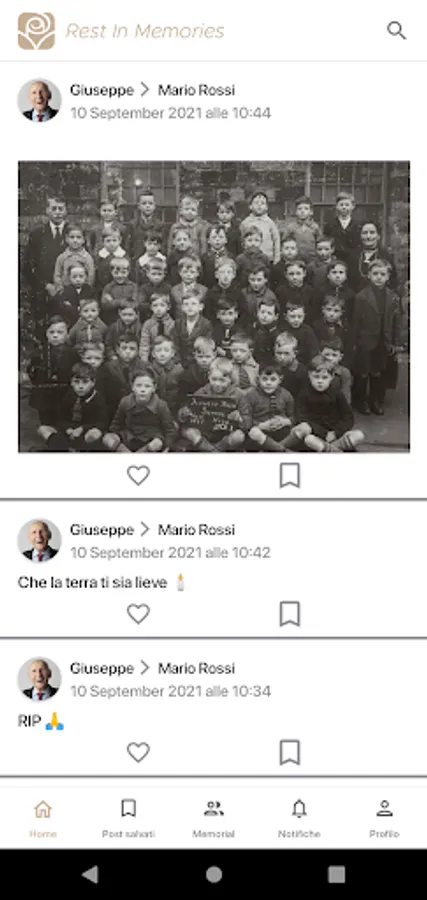Tap Giuseppe's avatar on the RIP post
This screenshot has height=900, width=427.
pos(40,679)
